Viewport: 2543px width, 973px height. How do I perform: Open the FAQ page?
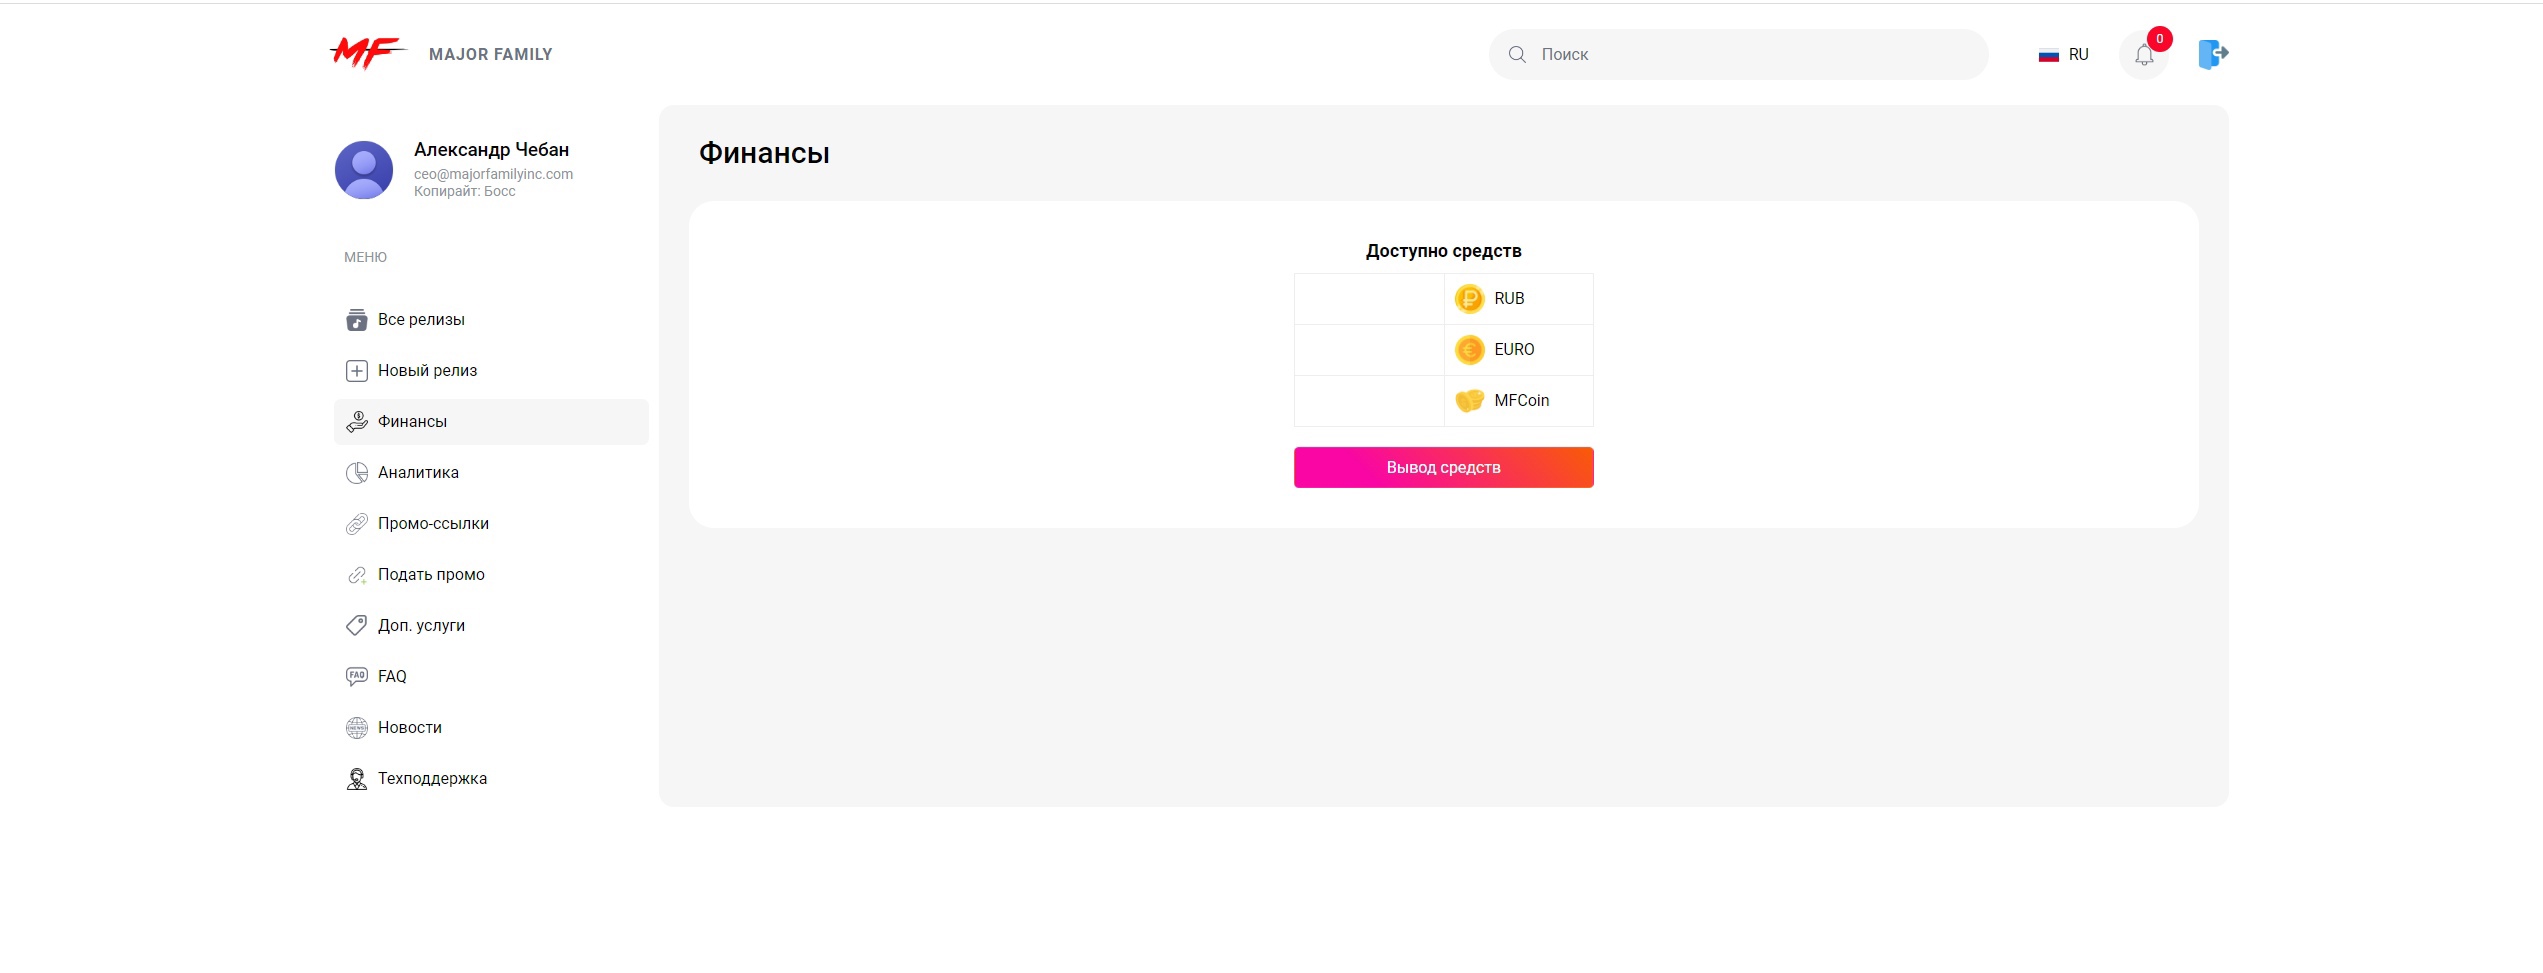pos(392,677)
